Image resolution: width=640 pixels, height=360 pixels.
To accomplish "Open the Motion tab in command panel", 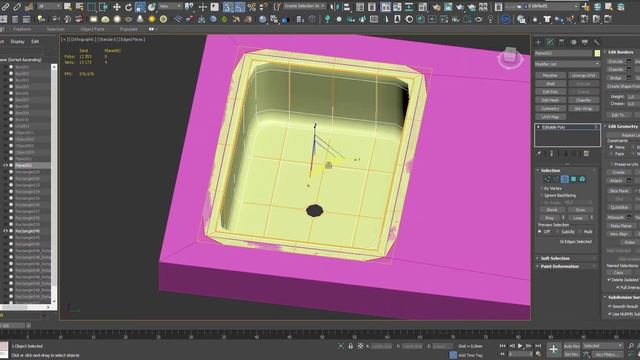I will (x=573, y=42).
